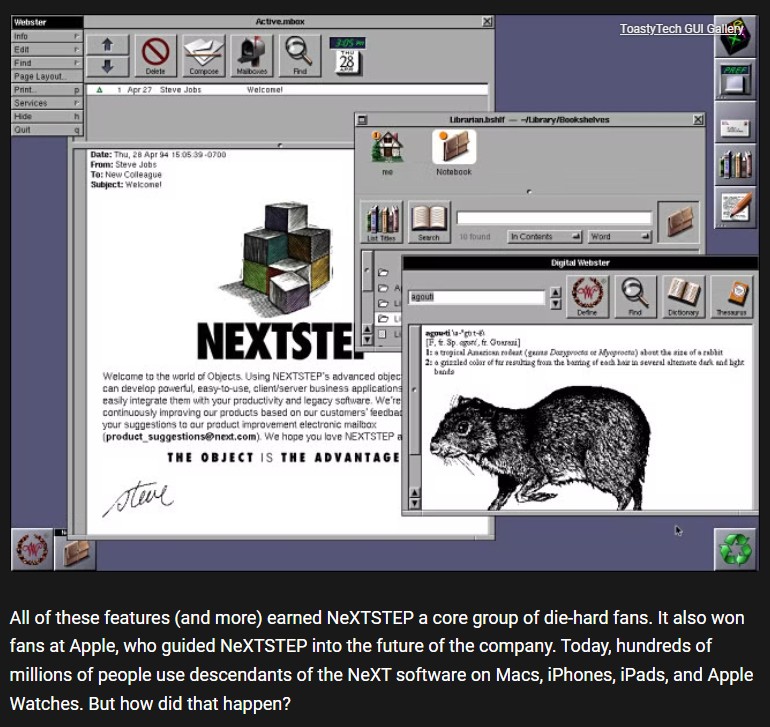Image resolution: width=770 pixels, height=727 pixels.
Task: Click the Find magnifier in Digital Webster
Action: coord(635,297)
